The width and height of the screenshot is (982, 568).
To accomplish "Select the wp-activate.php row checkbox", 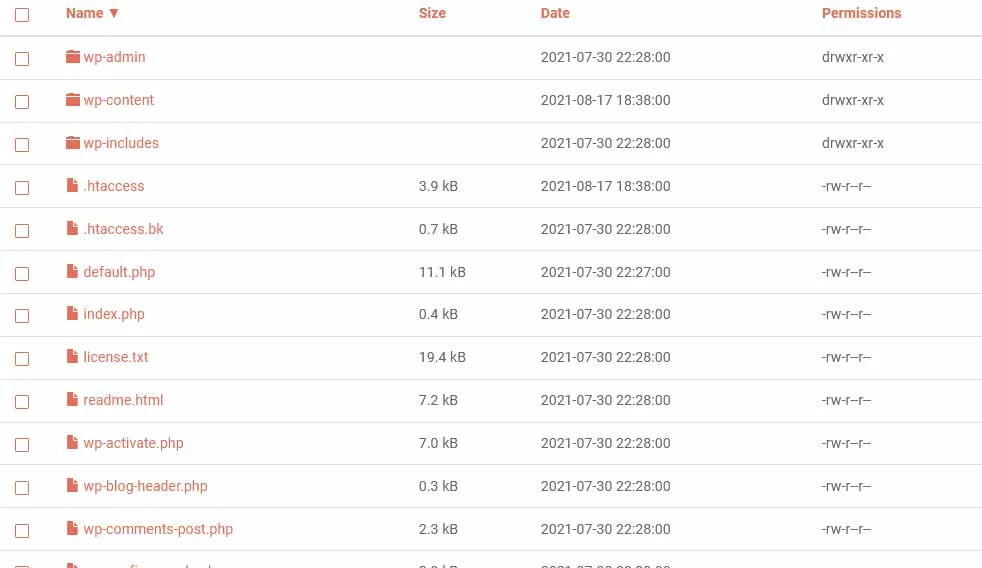I will pyautogui.click(x=22, y=445).
